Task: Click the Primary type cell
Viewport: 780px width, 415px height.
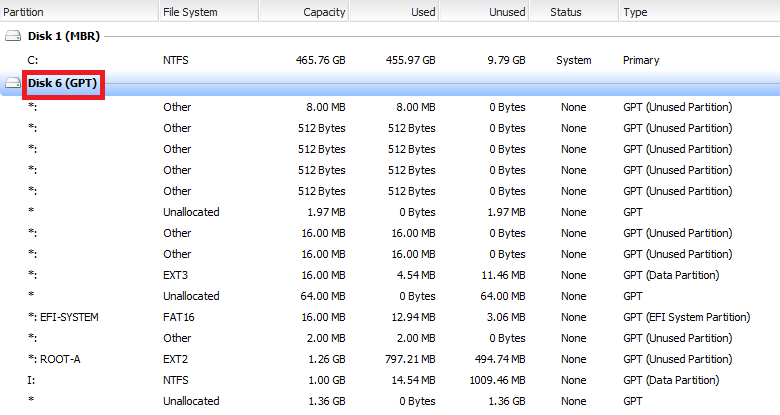Action: click(641, 60)
